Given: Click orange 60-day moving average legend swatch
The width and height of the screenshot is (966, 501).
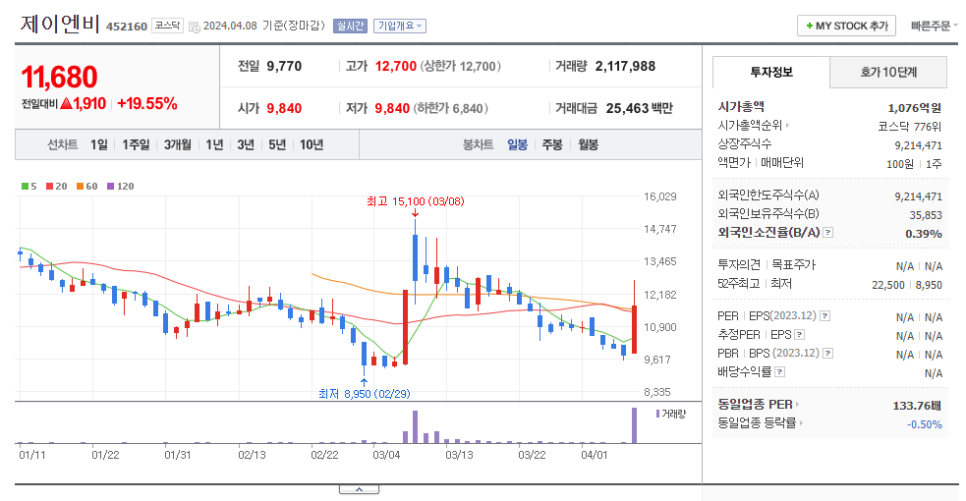Looking at the screenshot, I should 79,186.
